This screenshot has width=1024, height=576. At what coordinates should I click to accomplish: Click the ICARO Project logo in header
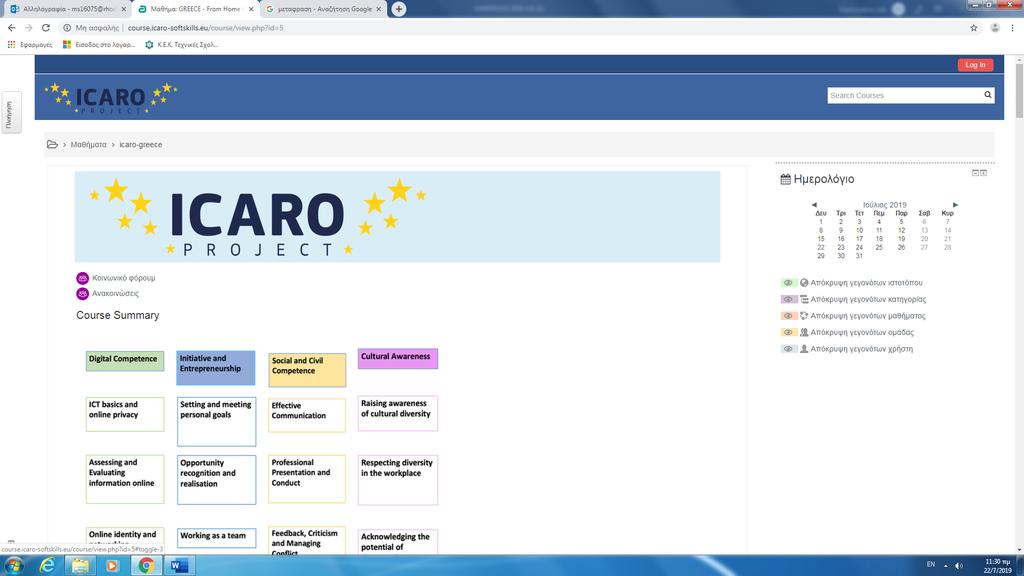coord(111,97)
